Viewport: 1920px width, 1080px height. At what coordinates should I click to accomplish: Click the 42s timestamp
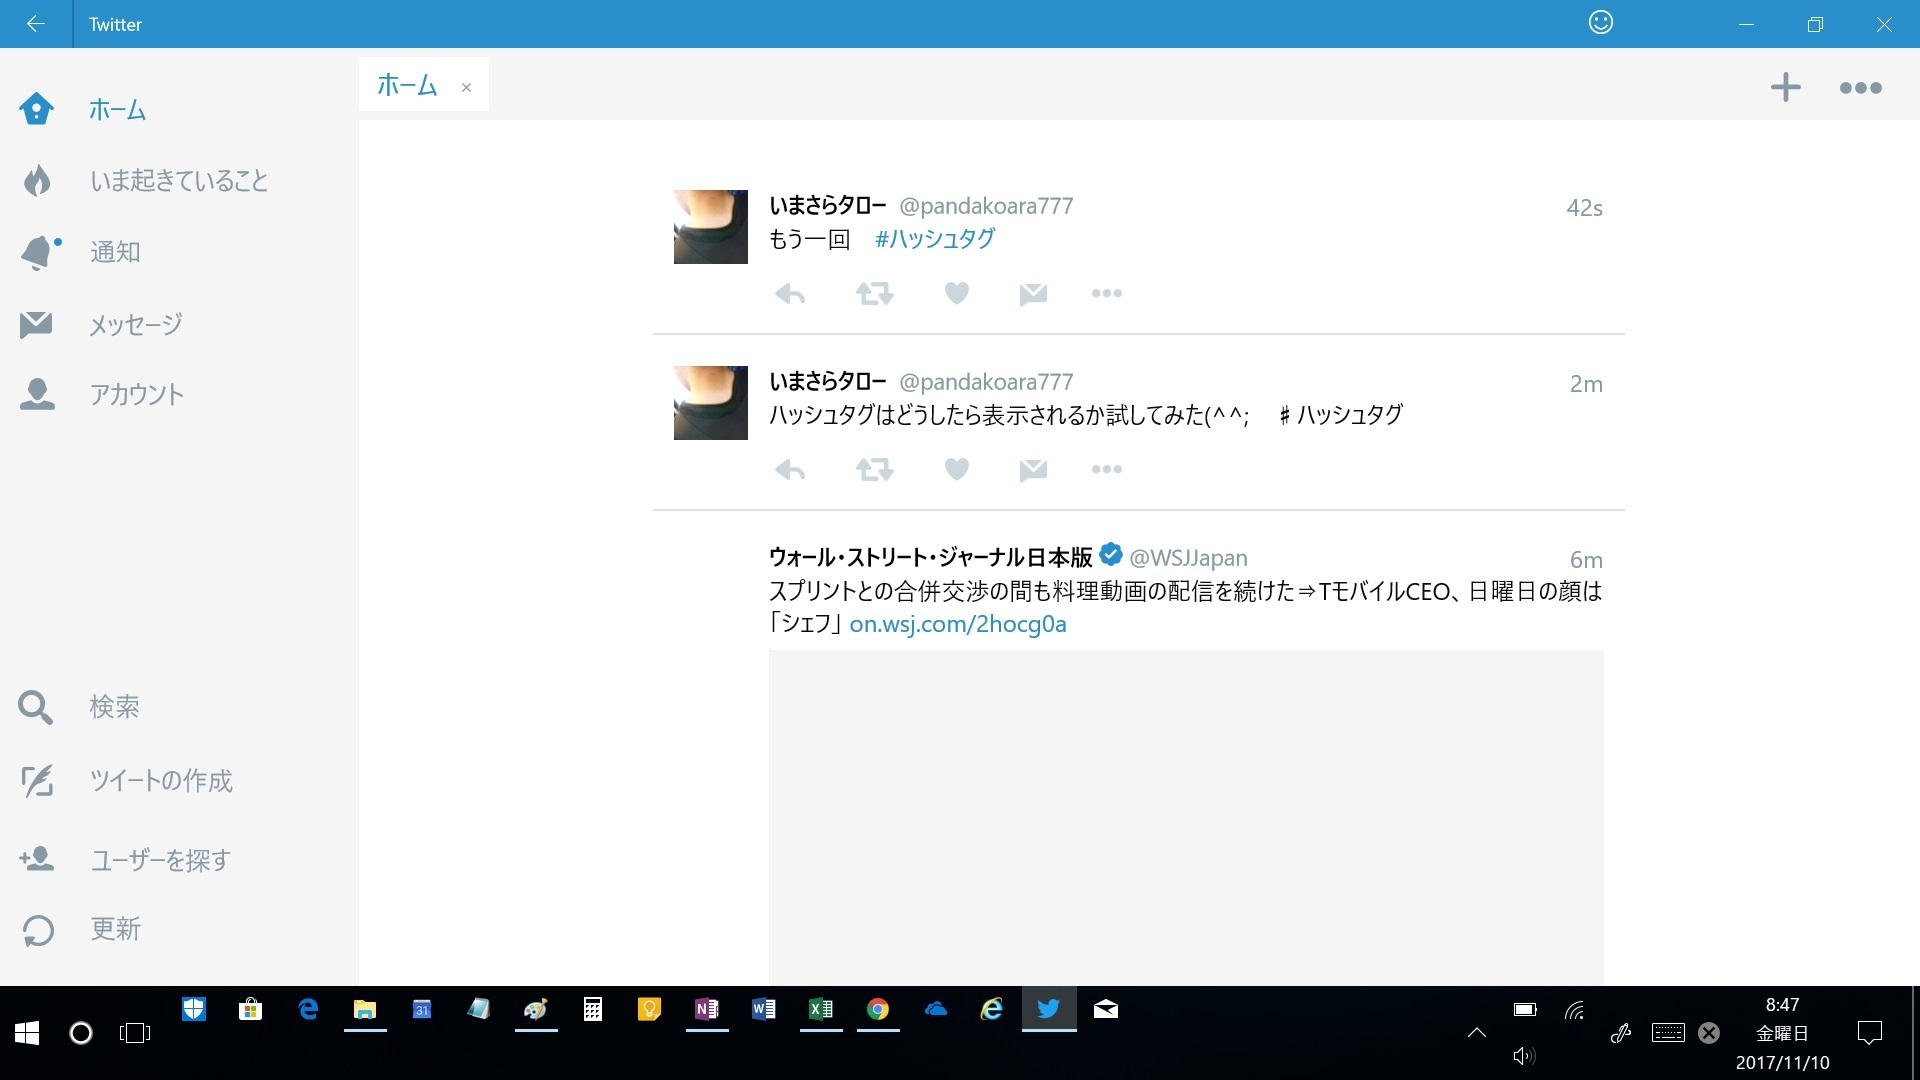pos(1584,208)
